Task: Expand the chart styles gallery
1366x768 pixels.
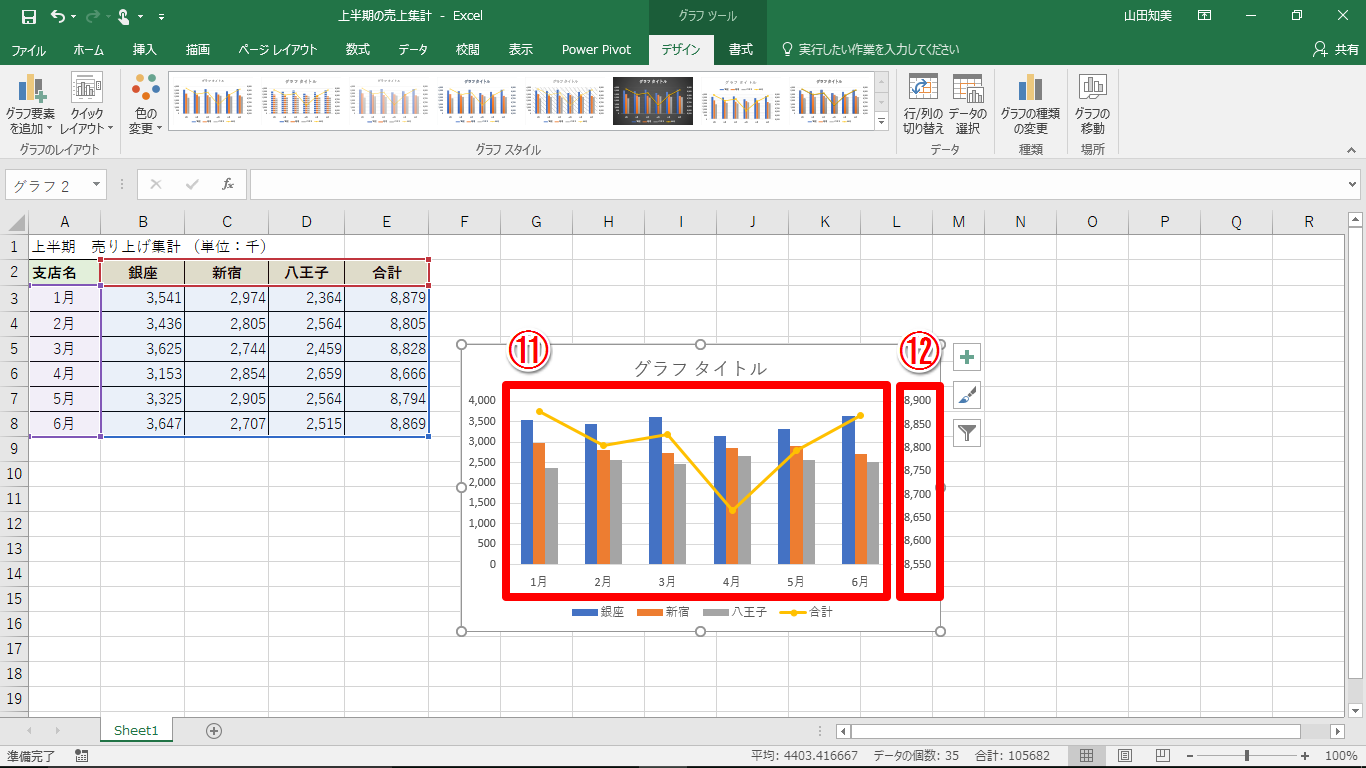Action: [x=882, y=122]
